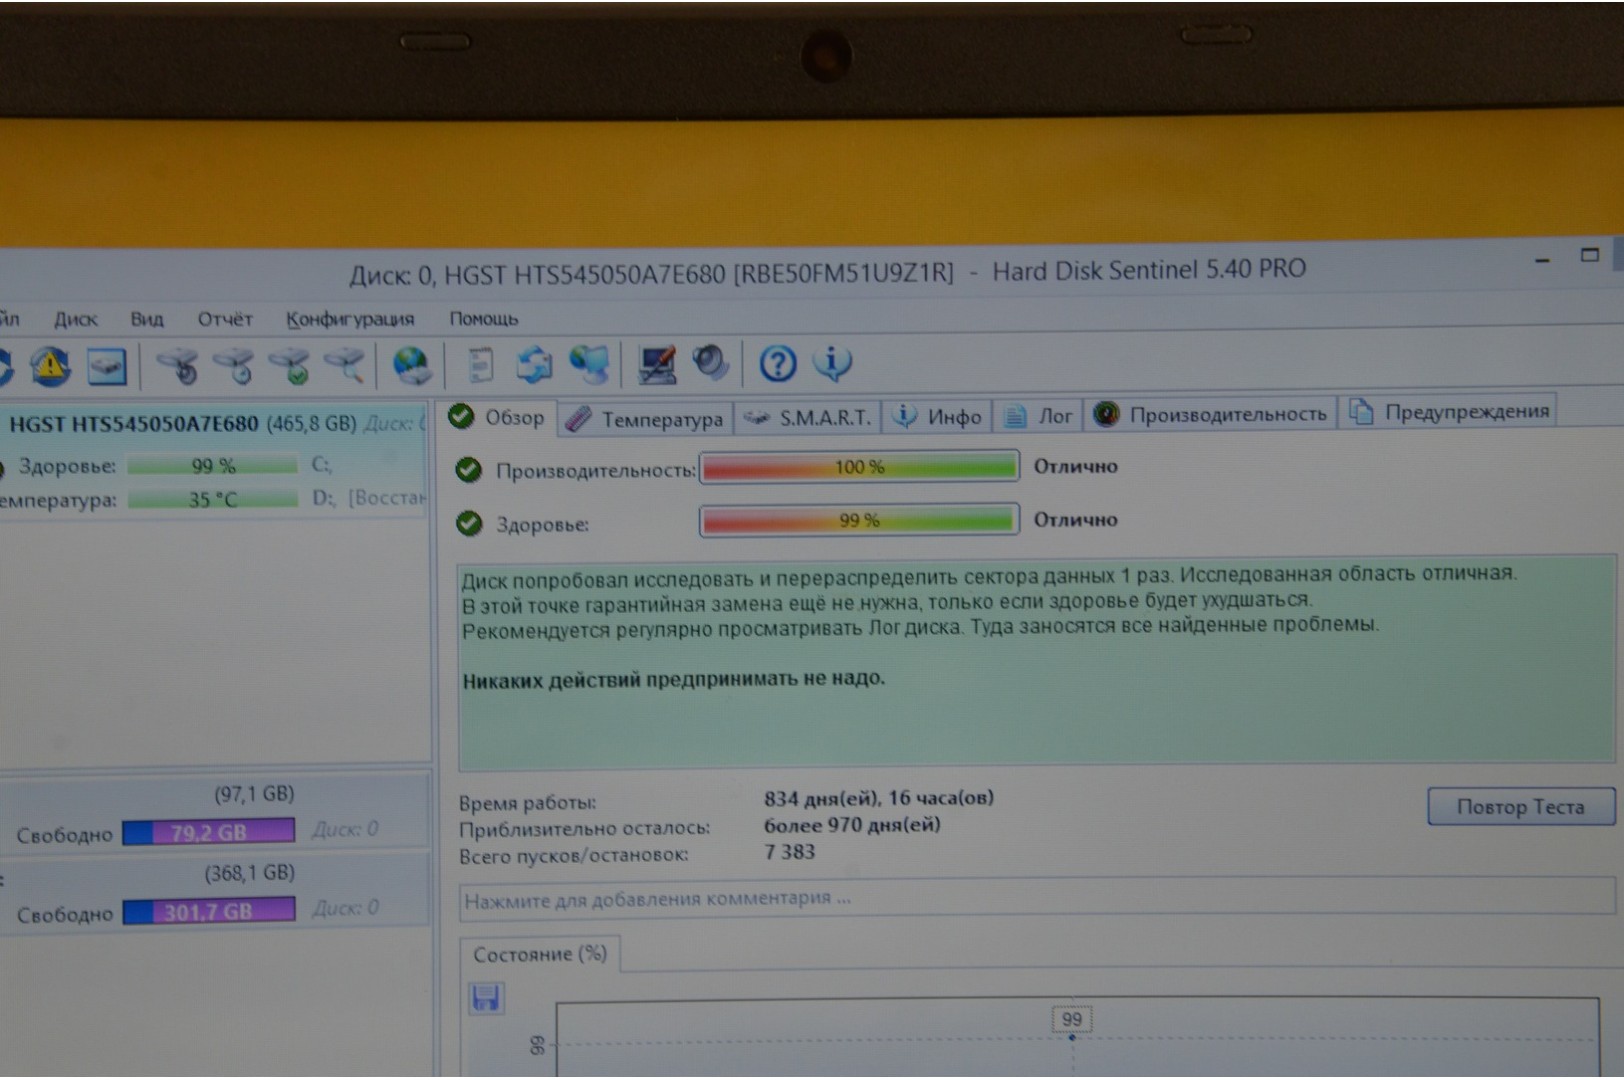Click the computer with screwdriver configuration icon

click(656, 364)
